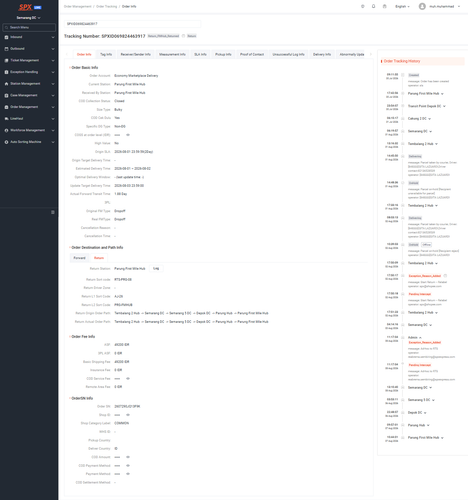
Task: Expand the Linehaul menu chevron
Action: [x=53, y=119]
